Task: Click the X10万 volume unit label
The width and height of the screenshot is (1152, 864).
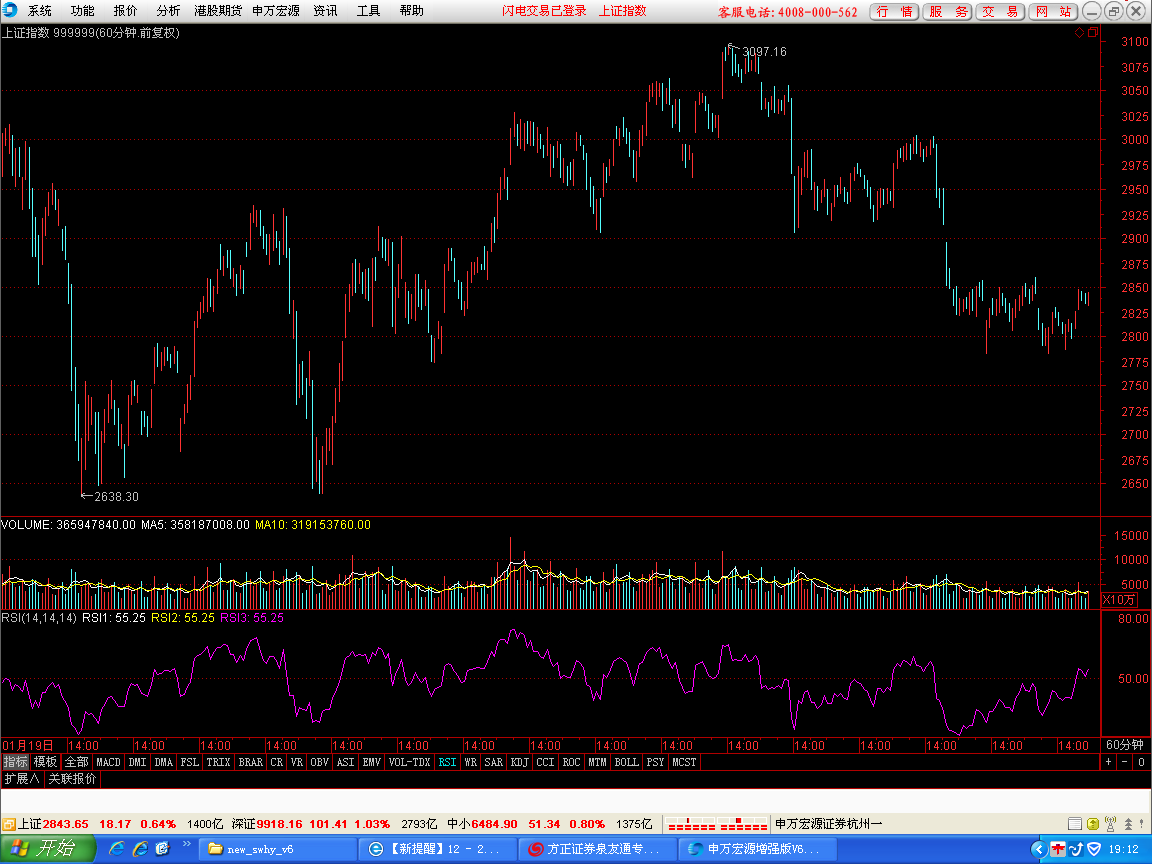Action: click(1119, 600)
